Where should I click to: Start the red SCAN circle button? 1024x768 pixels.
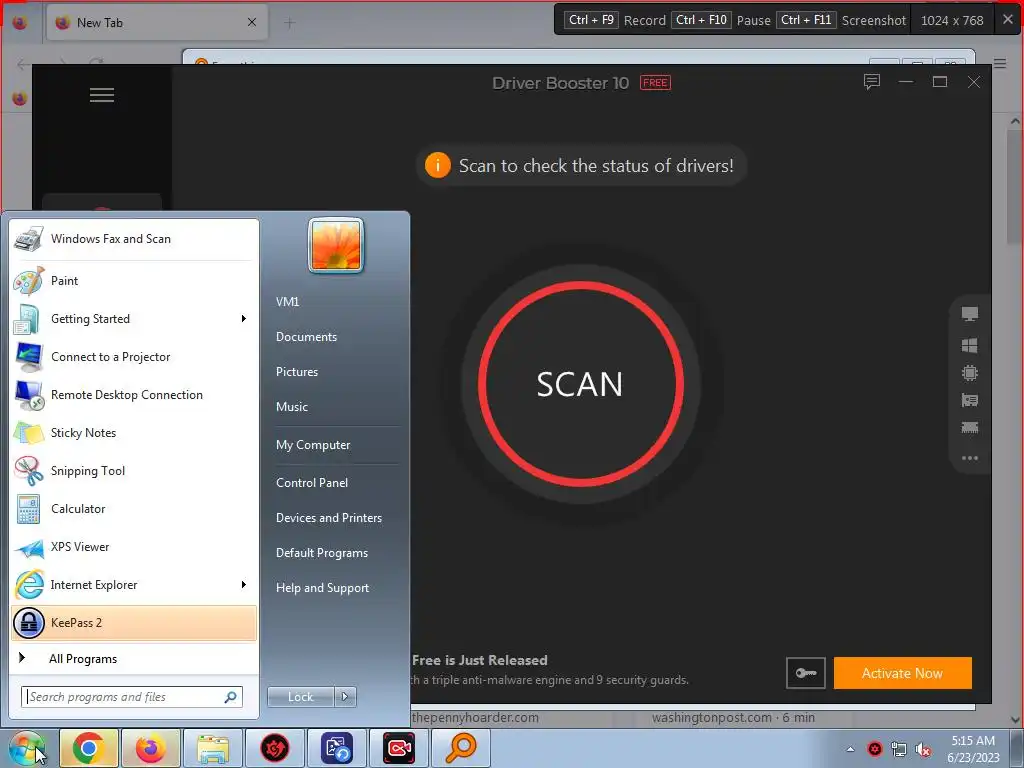(581, 384)
